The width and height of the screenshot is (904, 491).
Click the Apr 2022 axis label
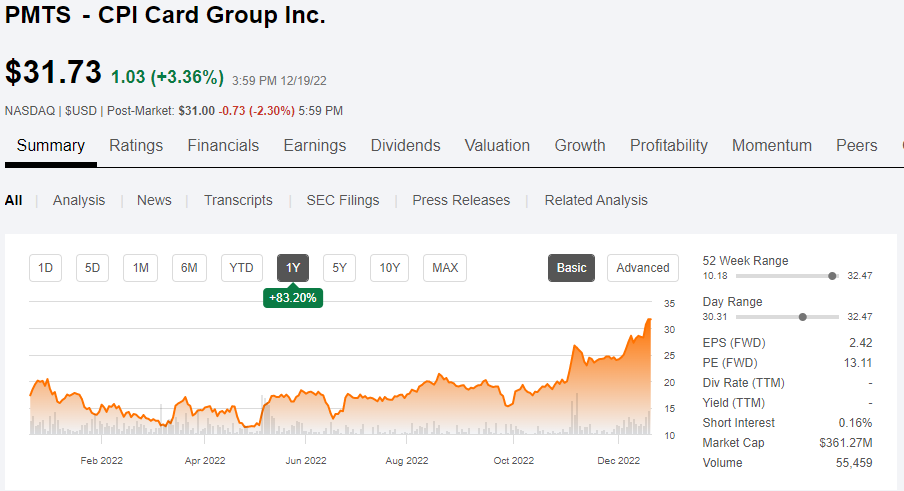click(205, 460)
